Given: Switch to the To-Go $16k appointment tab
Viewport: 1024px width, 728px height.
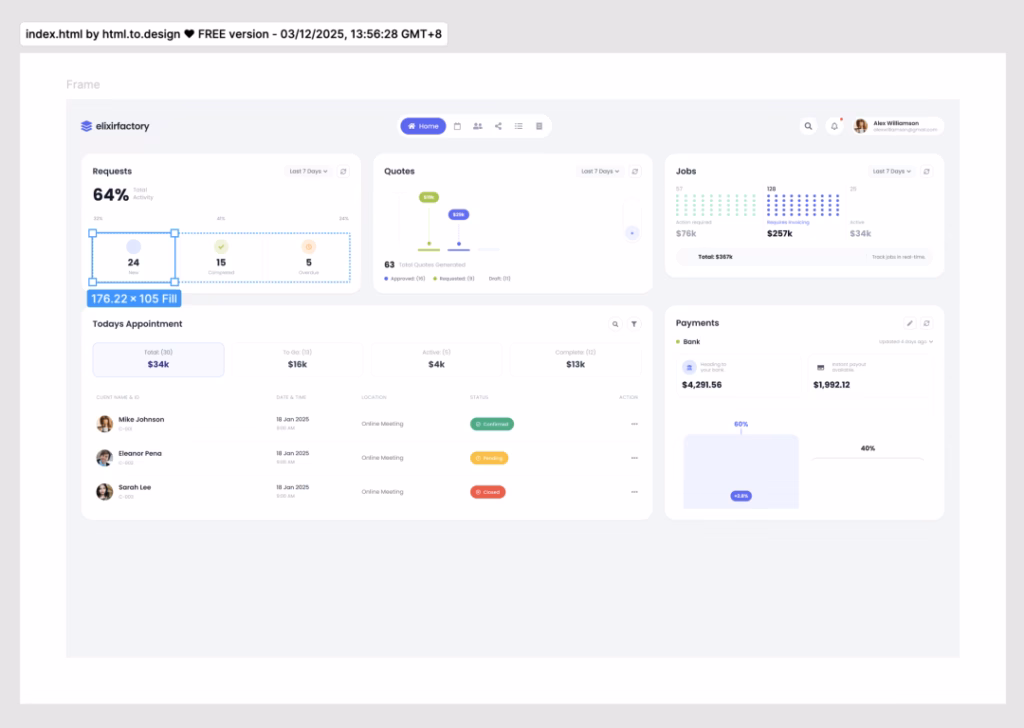Looking at the screenshot, I should (297, 359).
